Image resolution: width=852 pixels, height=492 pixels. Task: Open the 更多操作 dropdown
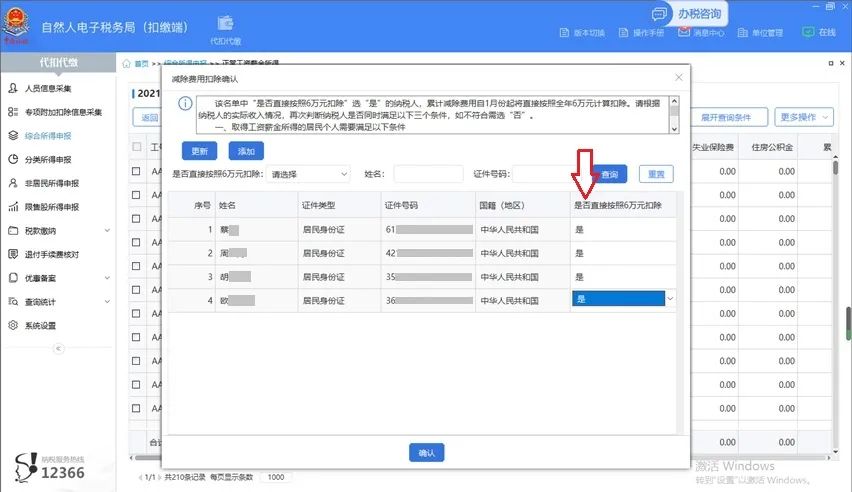click(805, 117)
